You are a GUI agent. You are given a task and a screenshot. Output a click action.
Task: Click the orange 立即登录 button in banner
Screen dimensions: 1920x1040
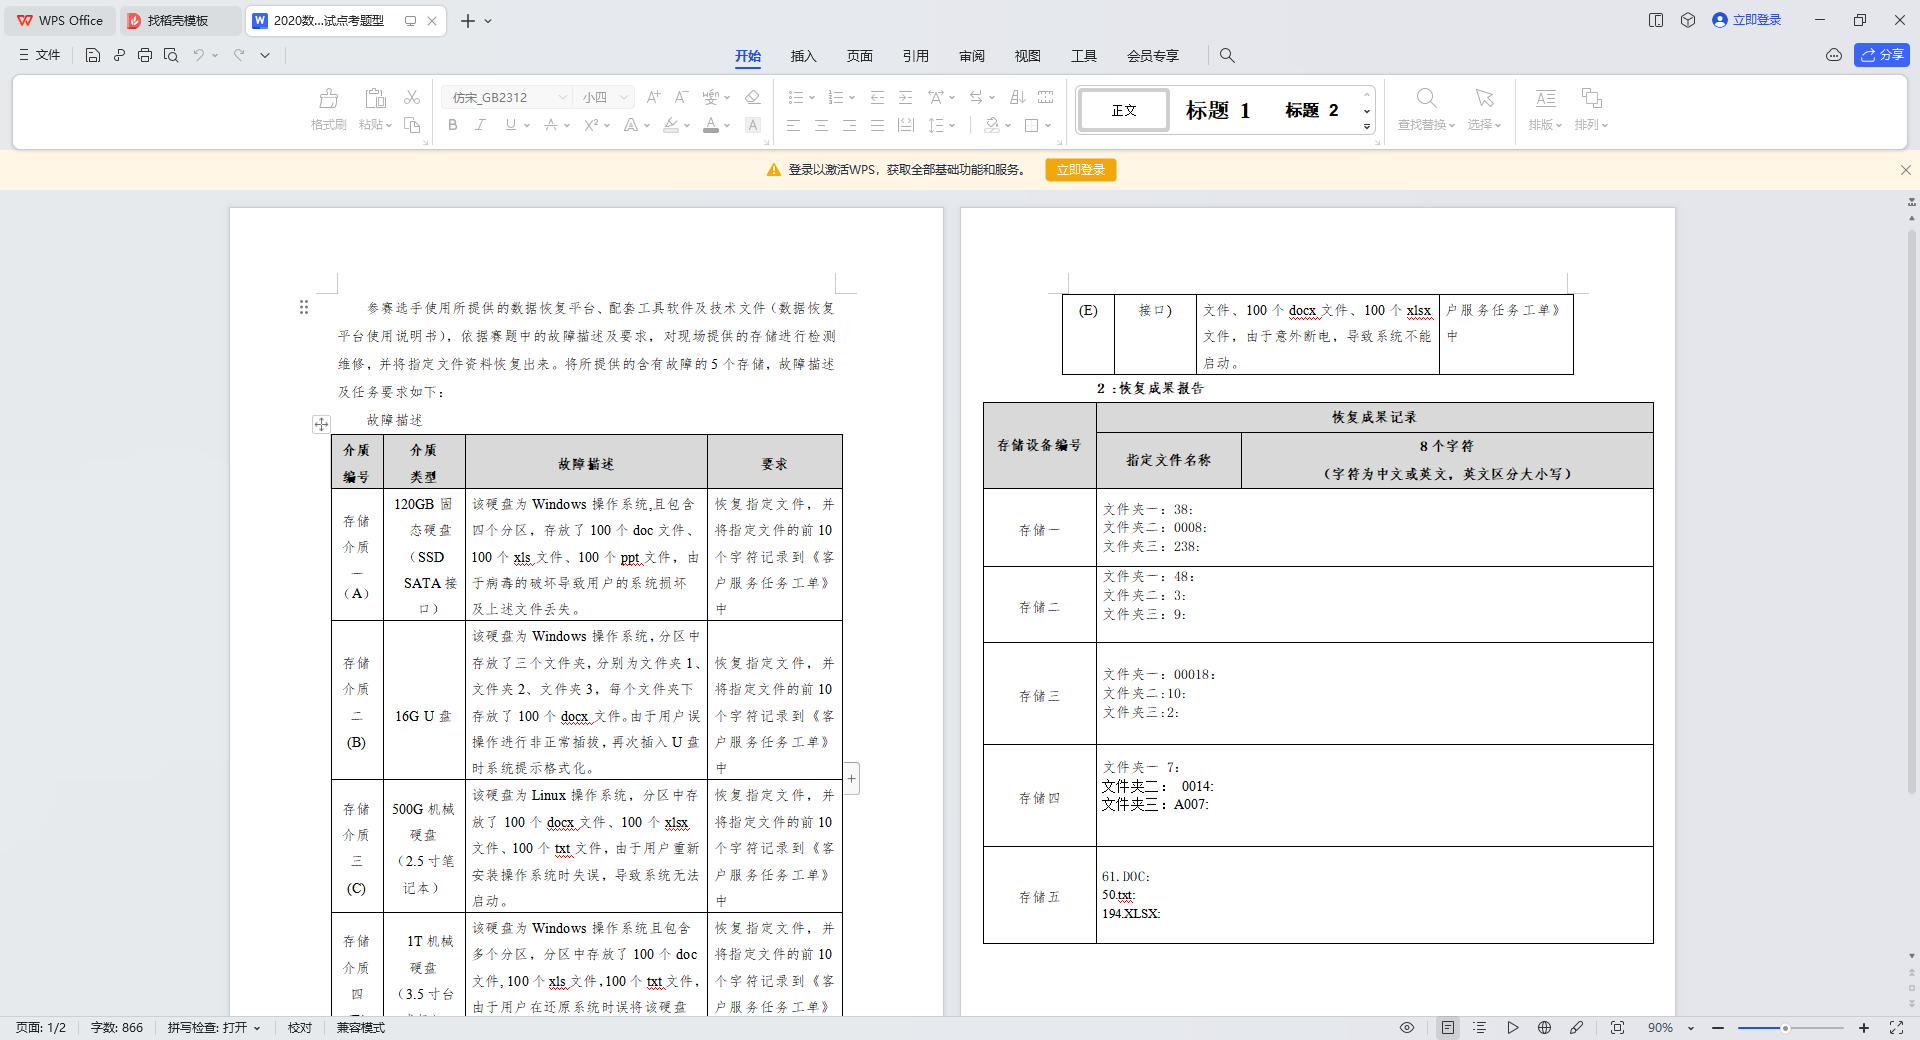tap(1080, 170)
